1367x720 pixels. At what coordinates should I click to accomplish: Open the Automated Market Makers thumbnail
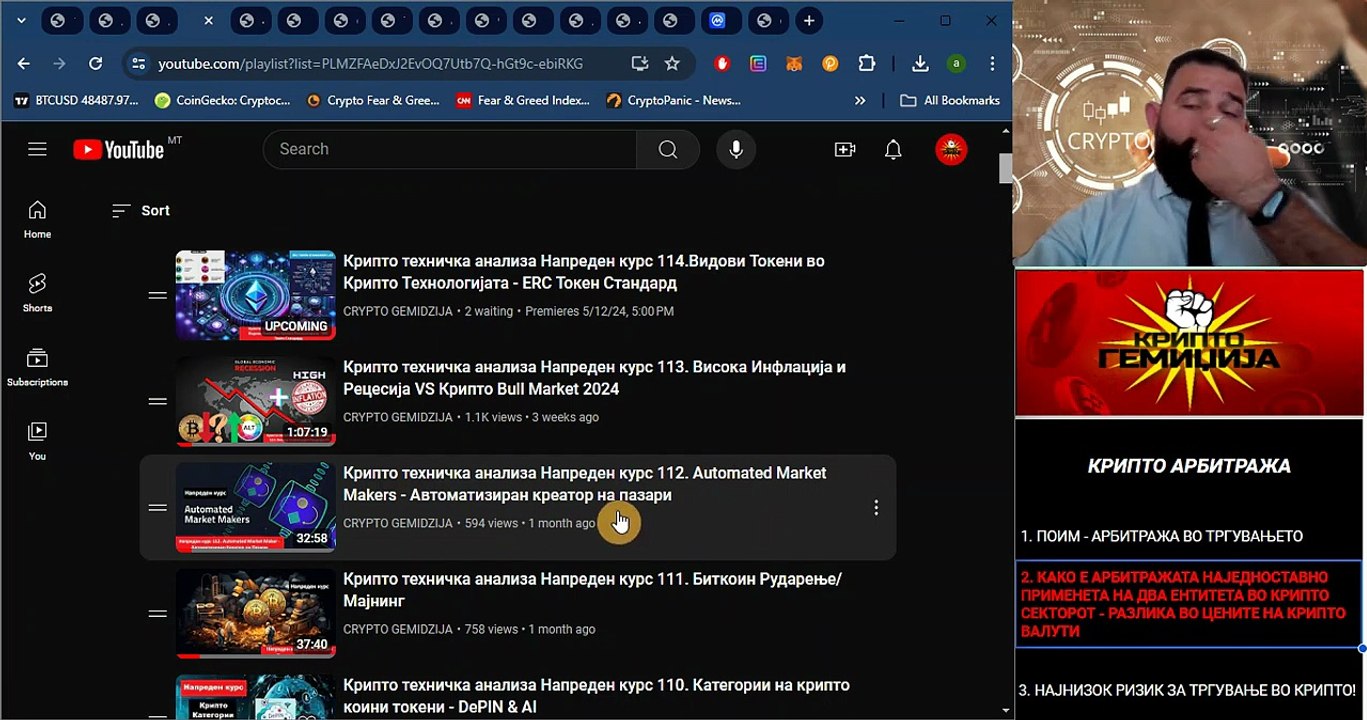click(x=256, y=507)
